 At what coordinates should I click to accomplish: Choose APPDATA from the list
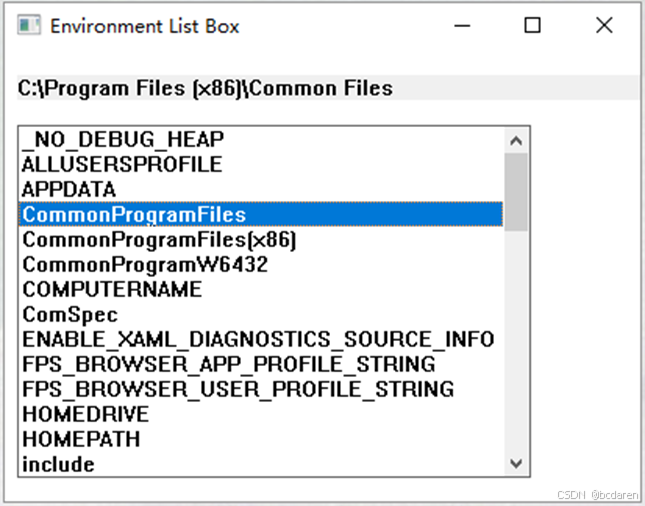pos(261,189)
